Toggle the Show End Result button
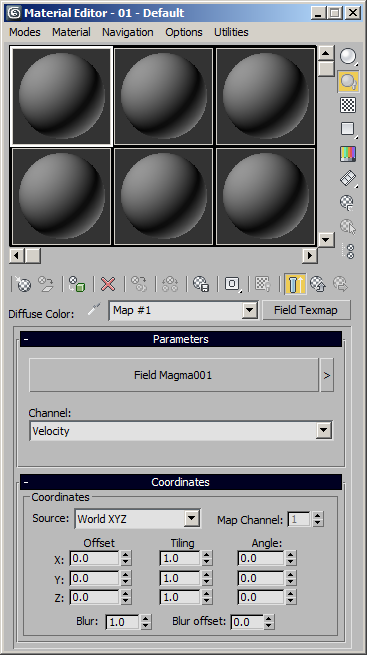The height and width of the screenshot is (655, 367). tap(295, 284)
